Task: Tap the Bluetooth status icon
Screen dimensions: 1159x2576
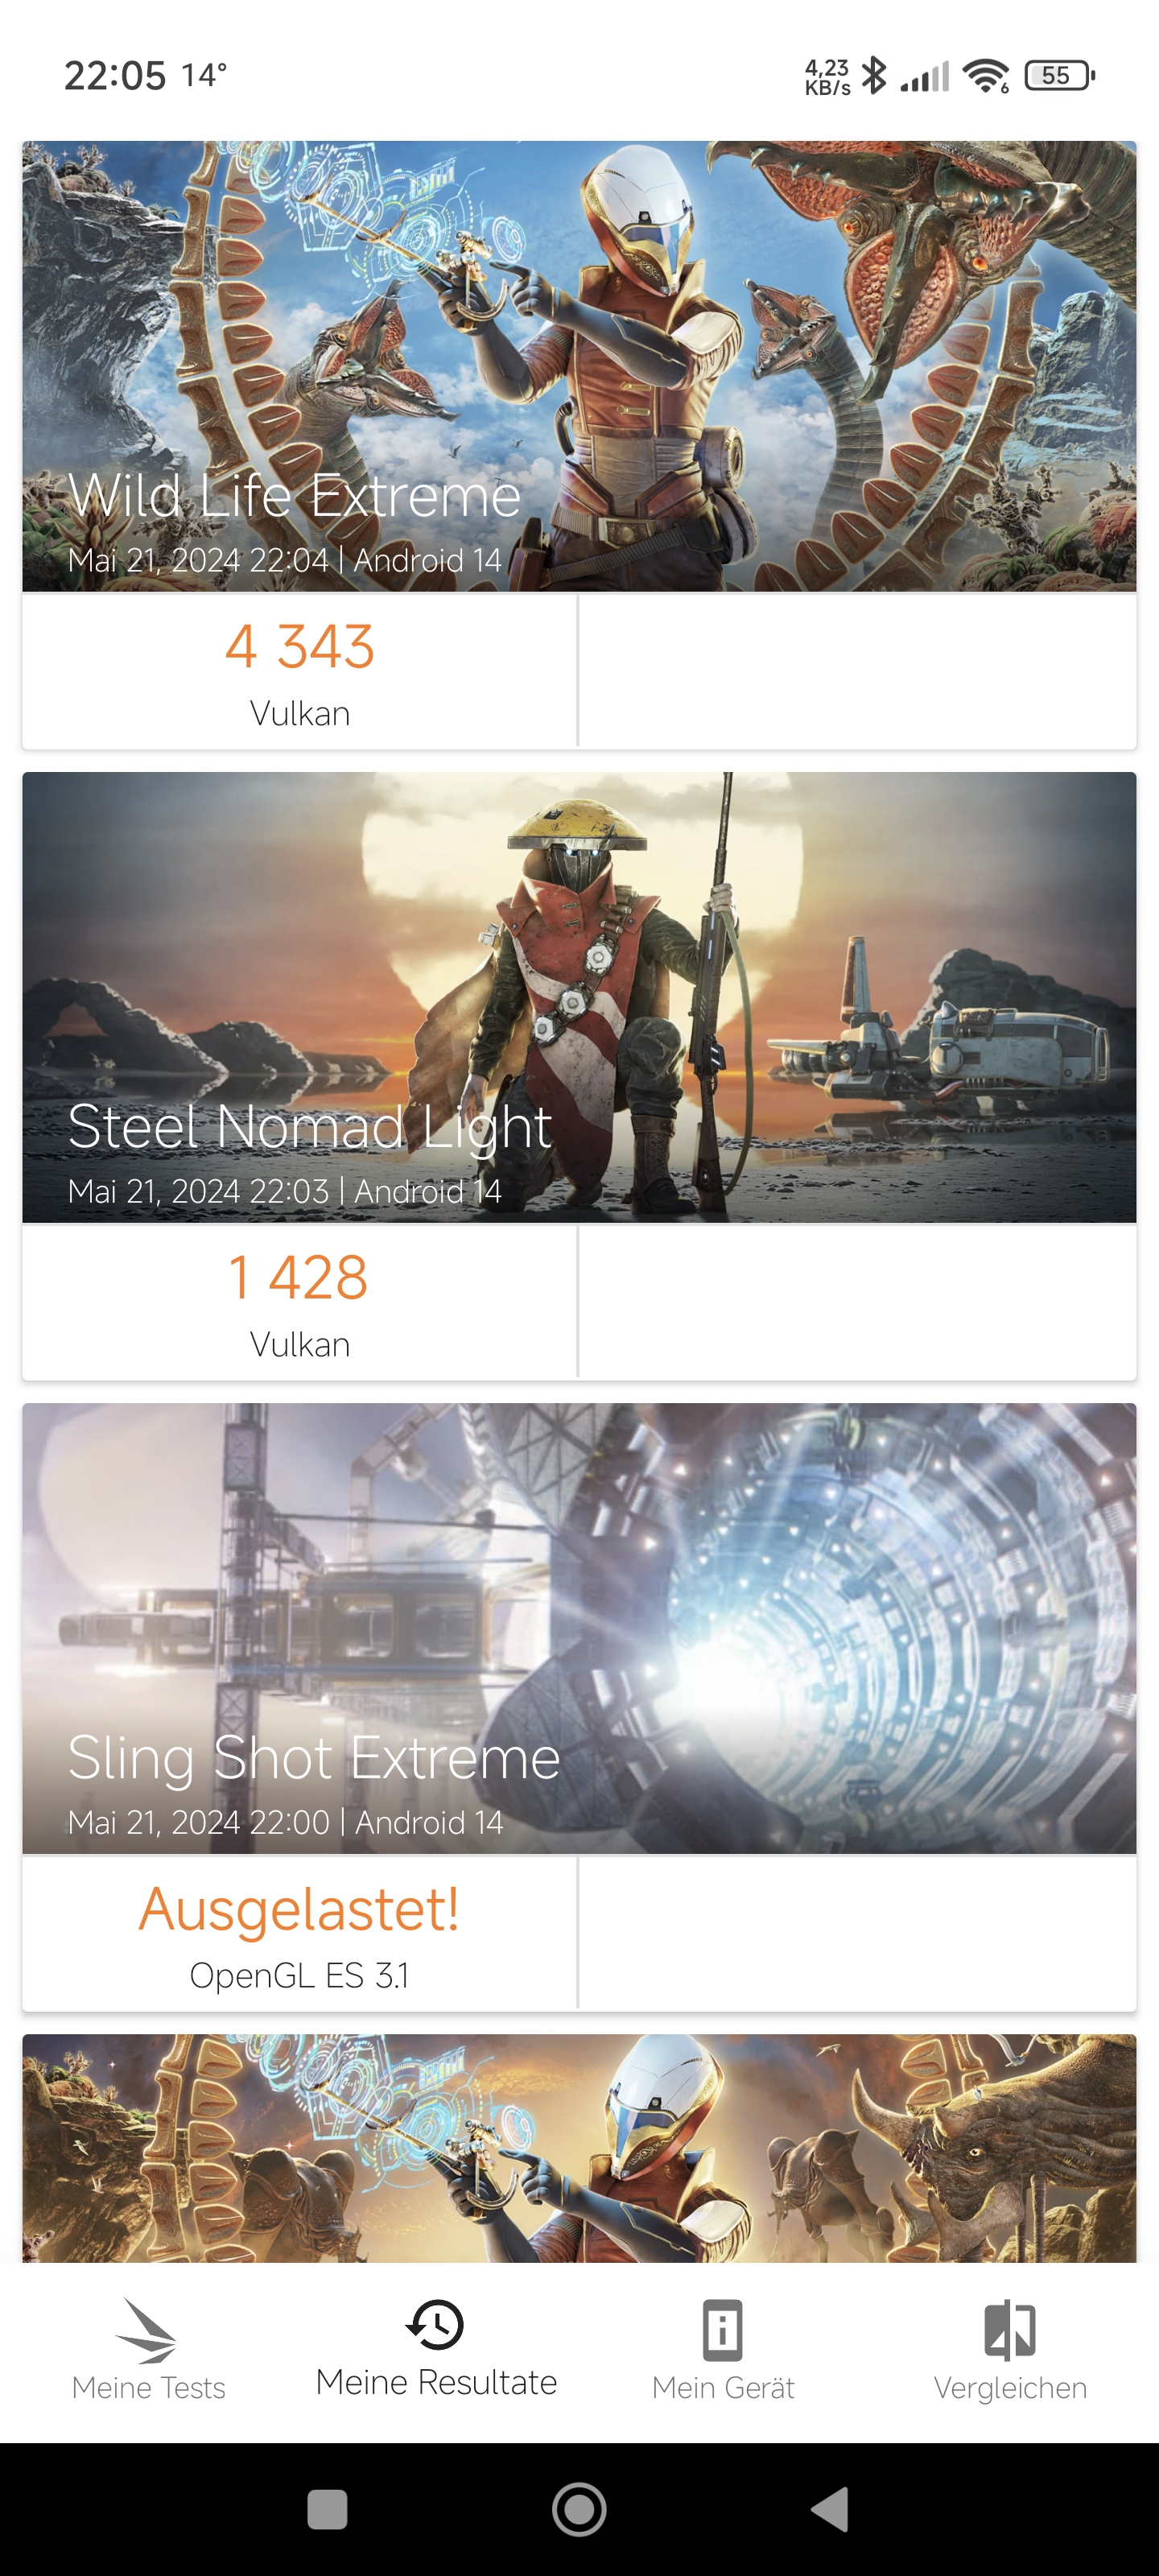Action: [874, 75]
